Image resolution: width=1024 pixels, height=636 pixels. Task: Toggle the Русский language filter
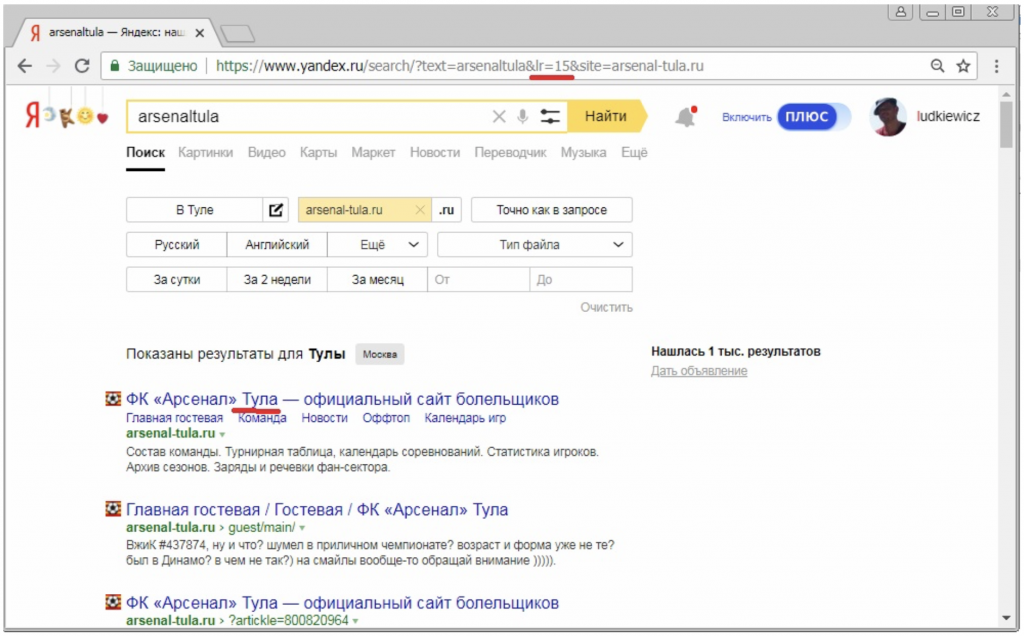(x=176, y=245)
